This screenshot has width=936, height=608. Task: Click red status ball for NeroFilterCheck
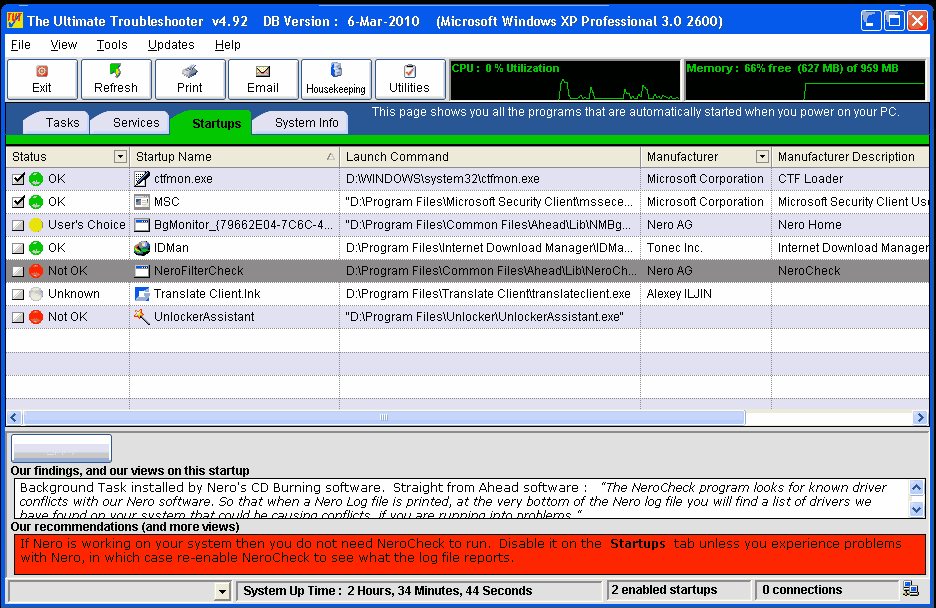(36, 271)
